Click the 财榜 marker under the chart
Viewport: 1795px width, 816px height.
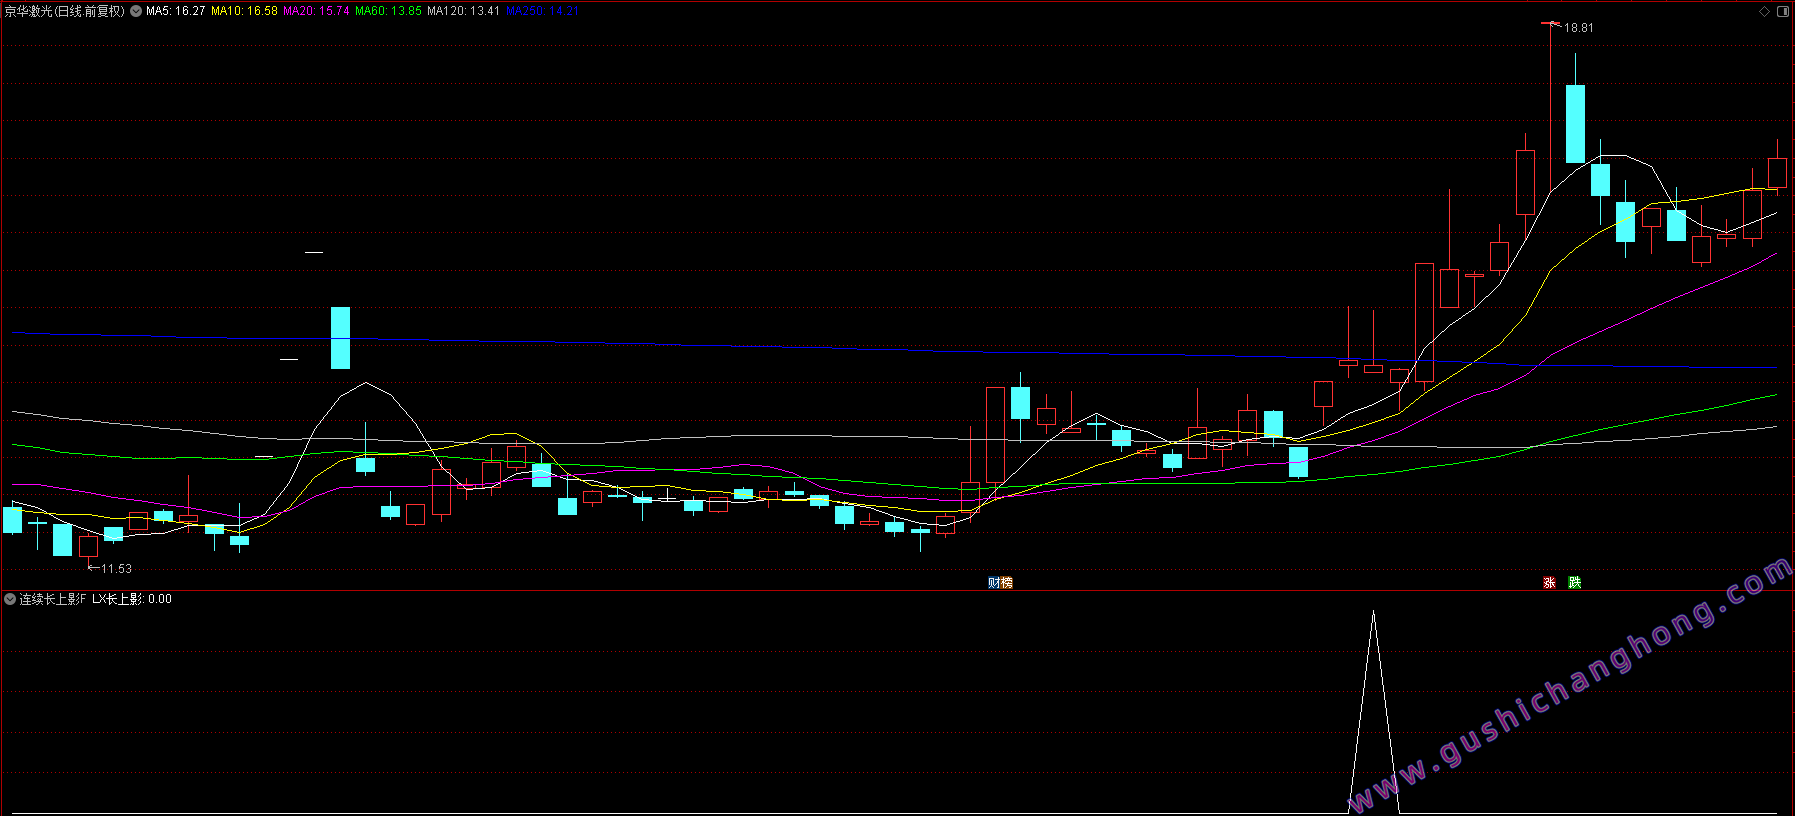1000,583
